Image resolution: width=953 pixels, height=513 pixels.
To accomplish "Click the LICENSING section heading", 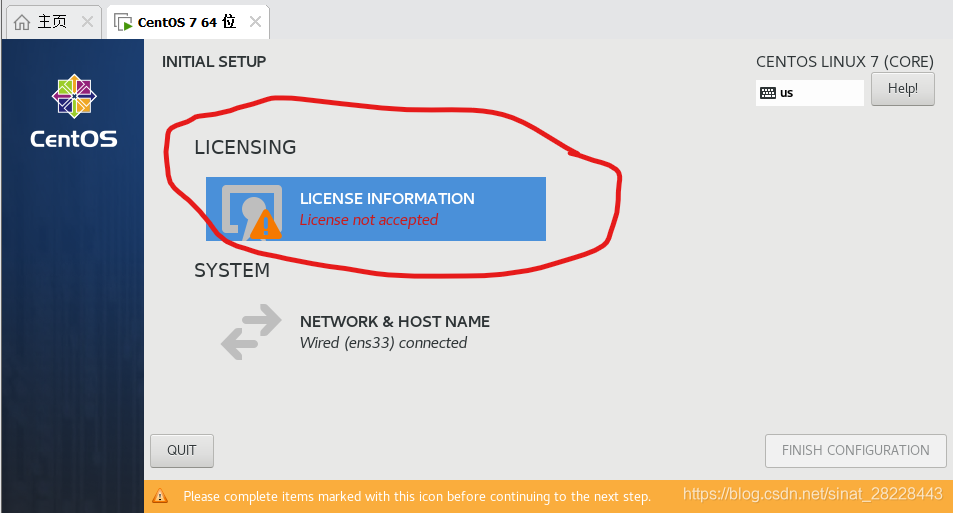I will coord(245,147).
